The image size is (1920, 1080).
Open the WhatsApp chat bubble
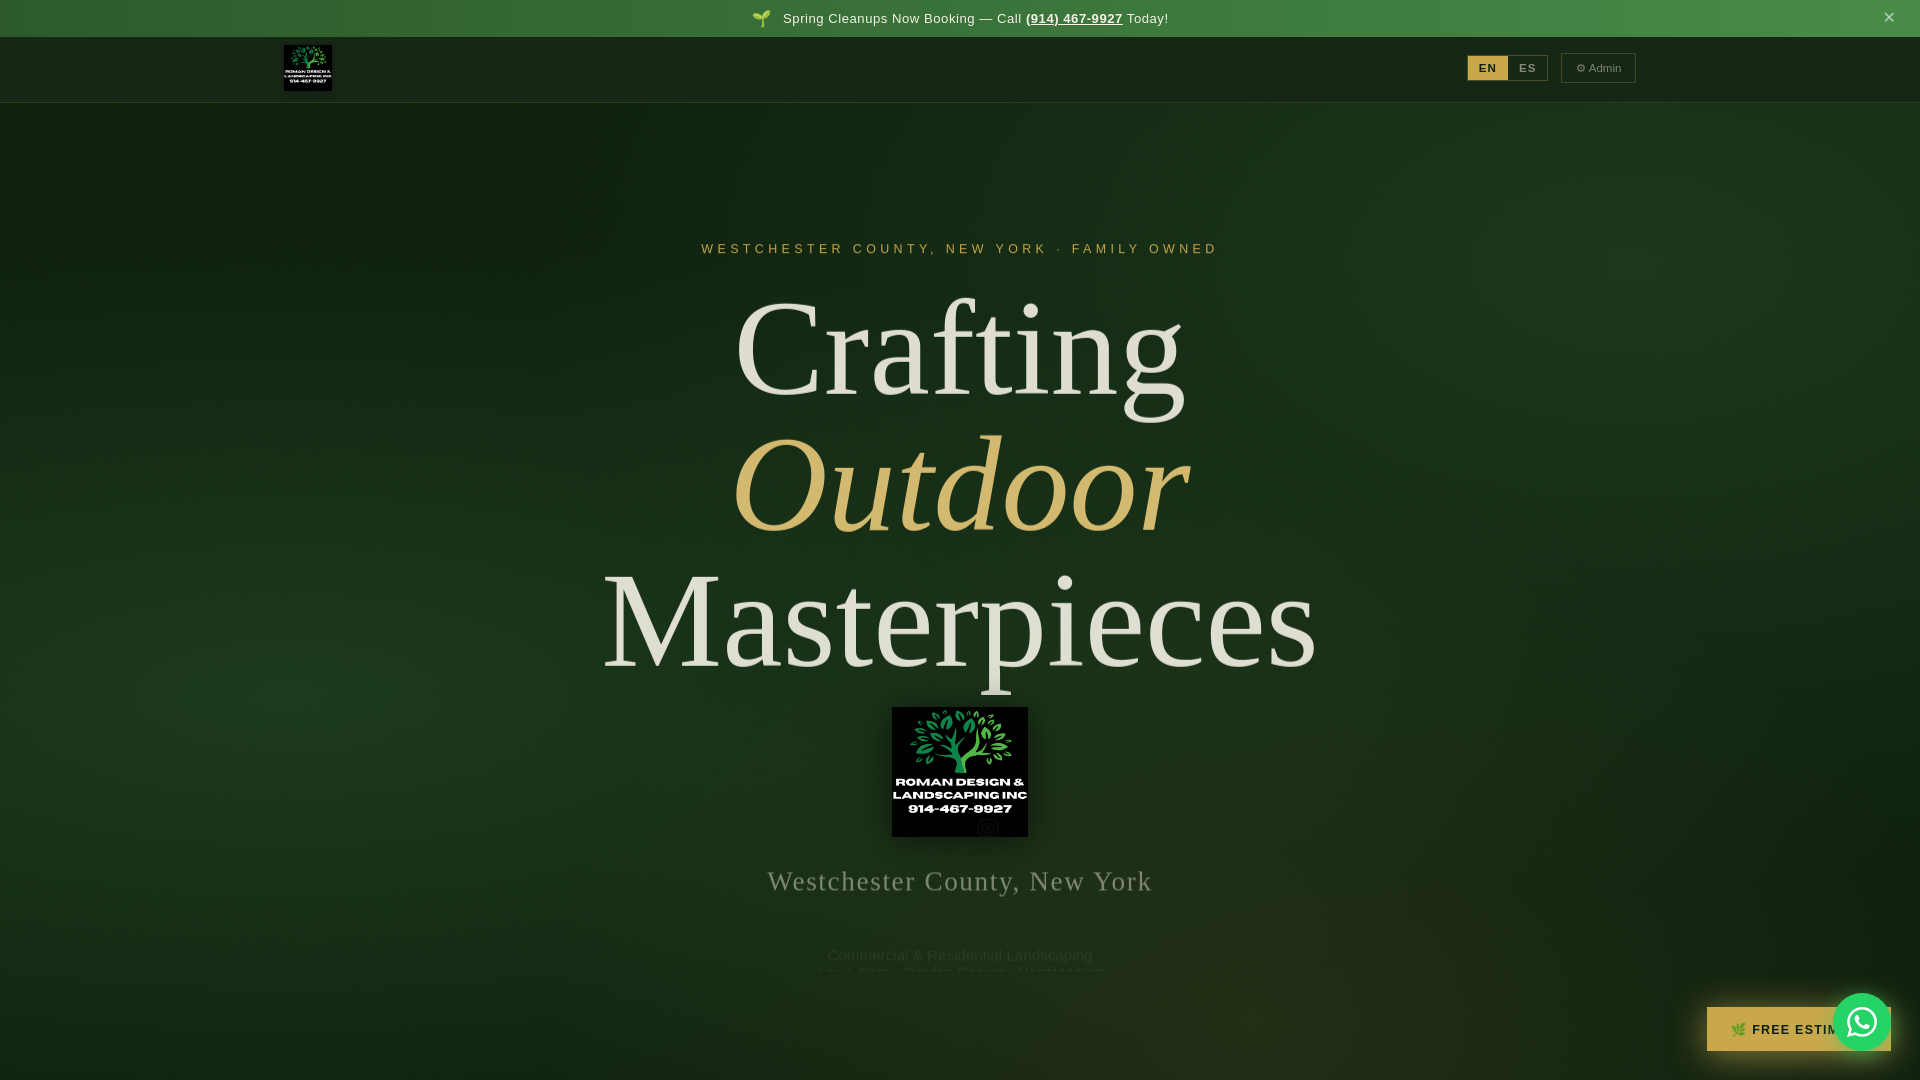[x=1861, y=1022]
